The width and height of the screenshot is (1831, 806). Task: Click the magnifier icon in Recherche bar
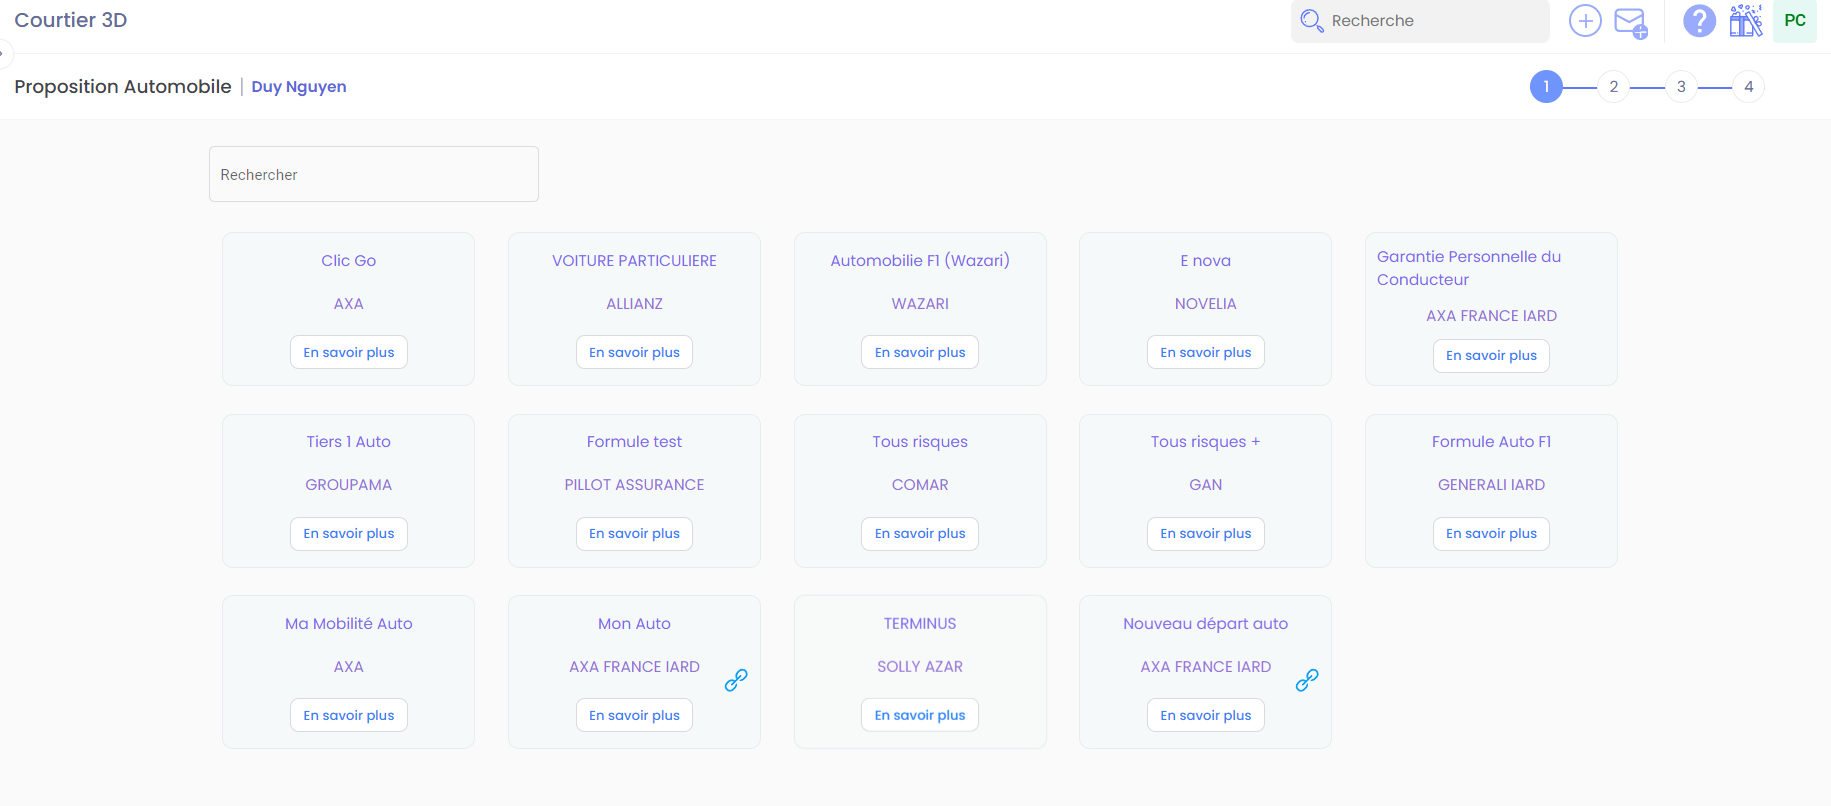click(x=1311, y=20)
